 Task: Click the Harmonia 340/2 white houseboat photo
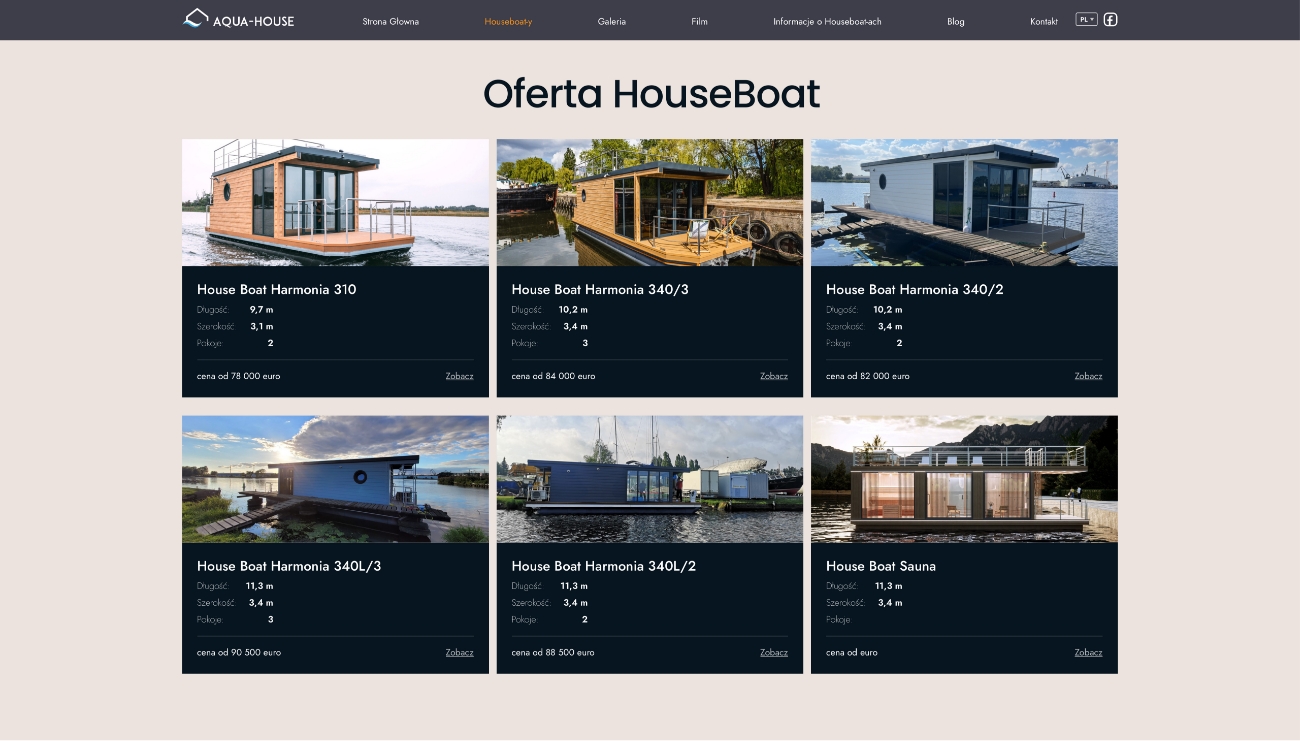coord(964,202)
